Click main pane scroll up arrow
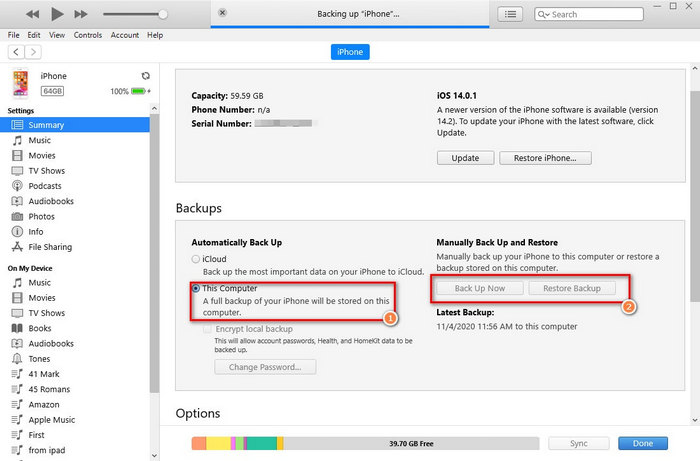 (695, 69)
